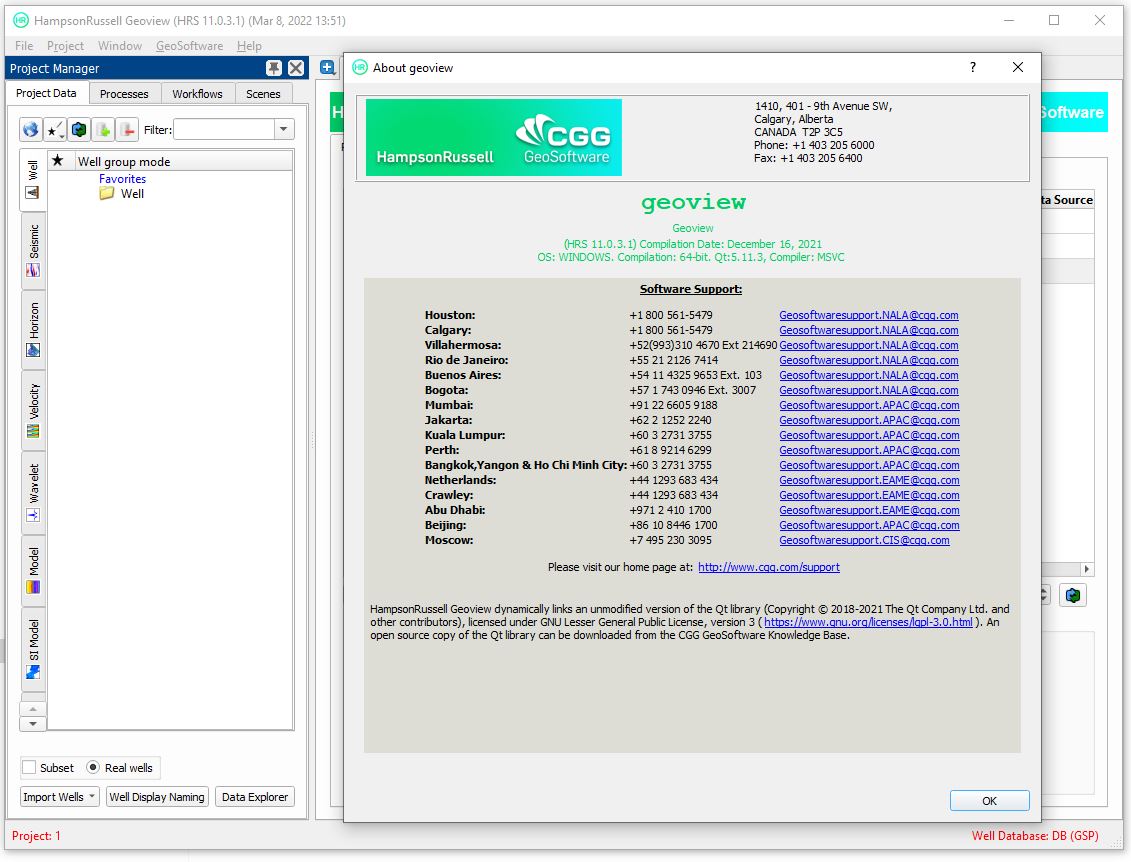Click the Well folder in the tree

point(131,194)
